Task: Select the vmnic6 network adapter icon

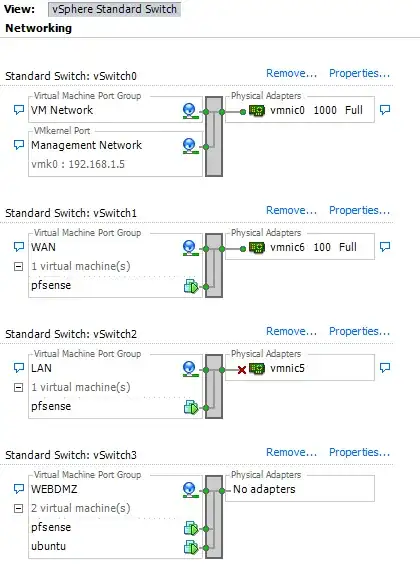Action: pyautogui.click(x=257, y=248)
